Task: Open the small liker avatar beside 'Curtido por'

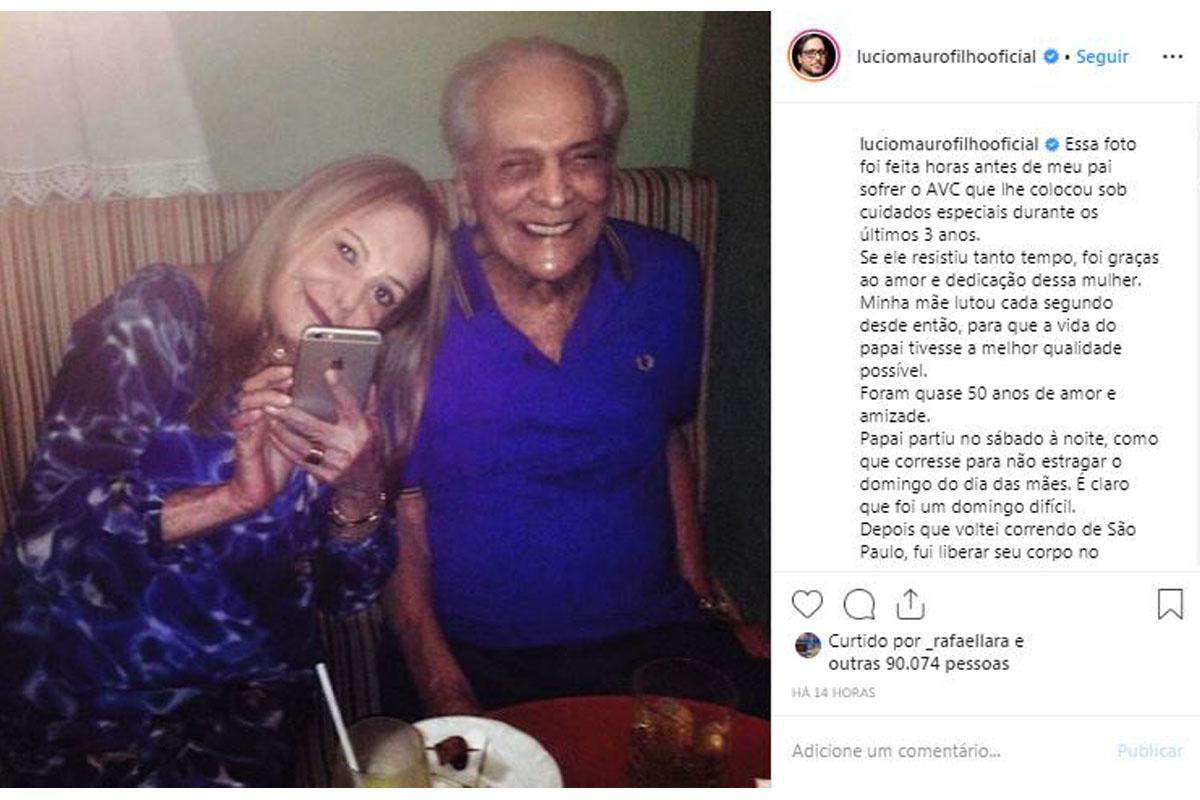Action: [807, 645]
